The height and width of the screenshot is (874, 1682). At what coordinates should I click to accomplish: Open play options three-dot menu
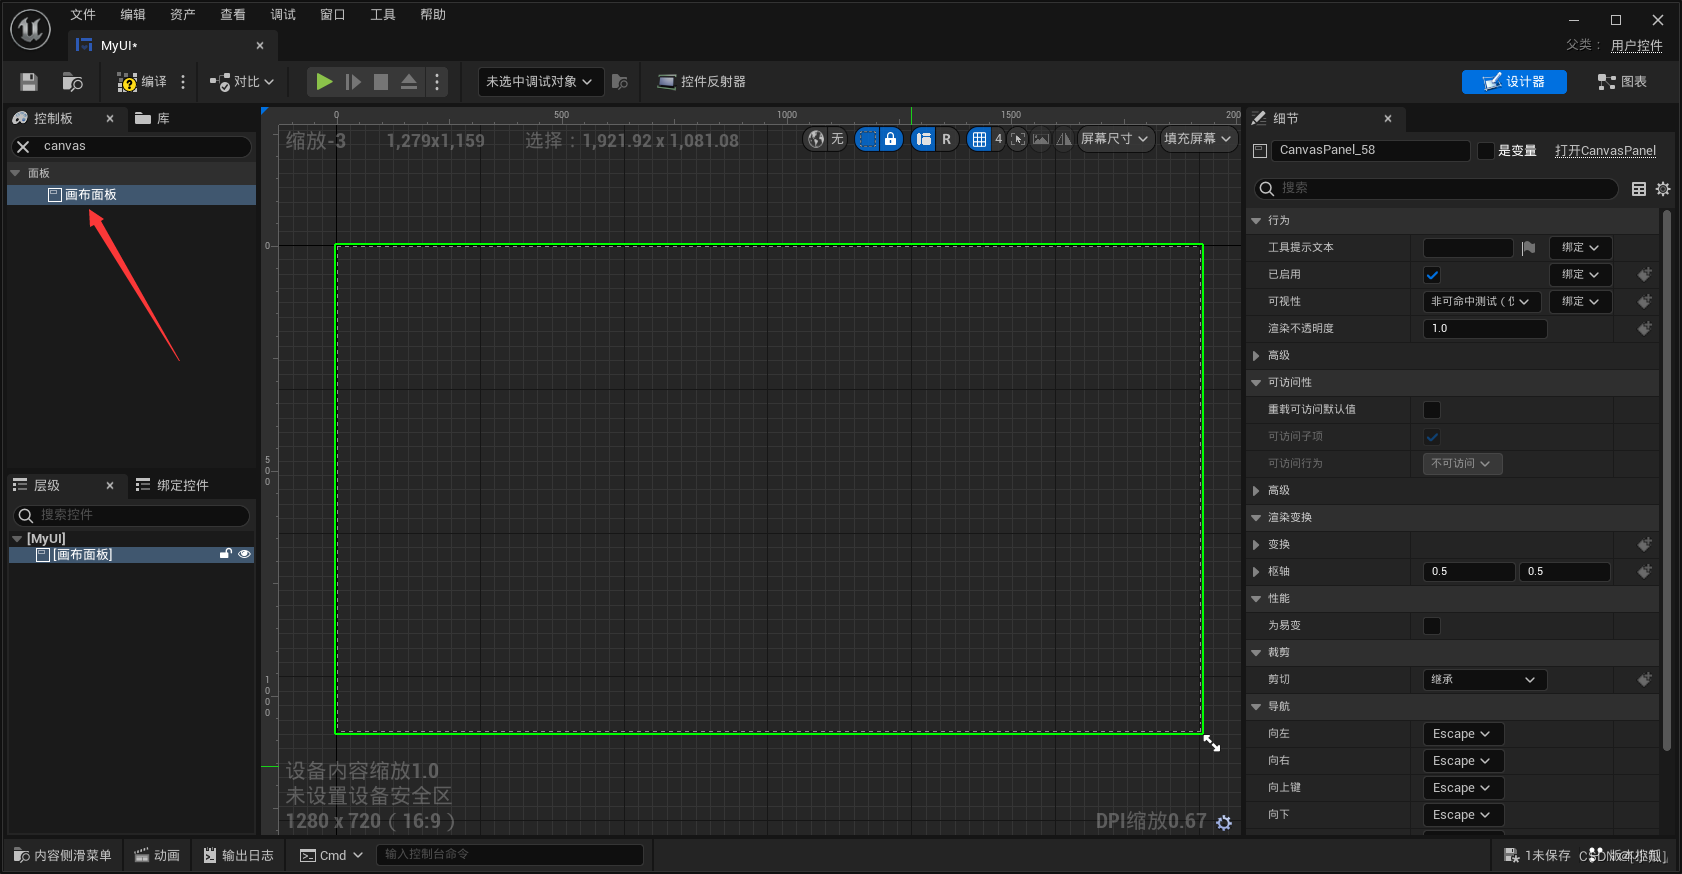click(437, 82)
